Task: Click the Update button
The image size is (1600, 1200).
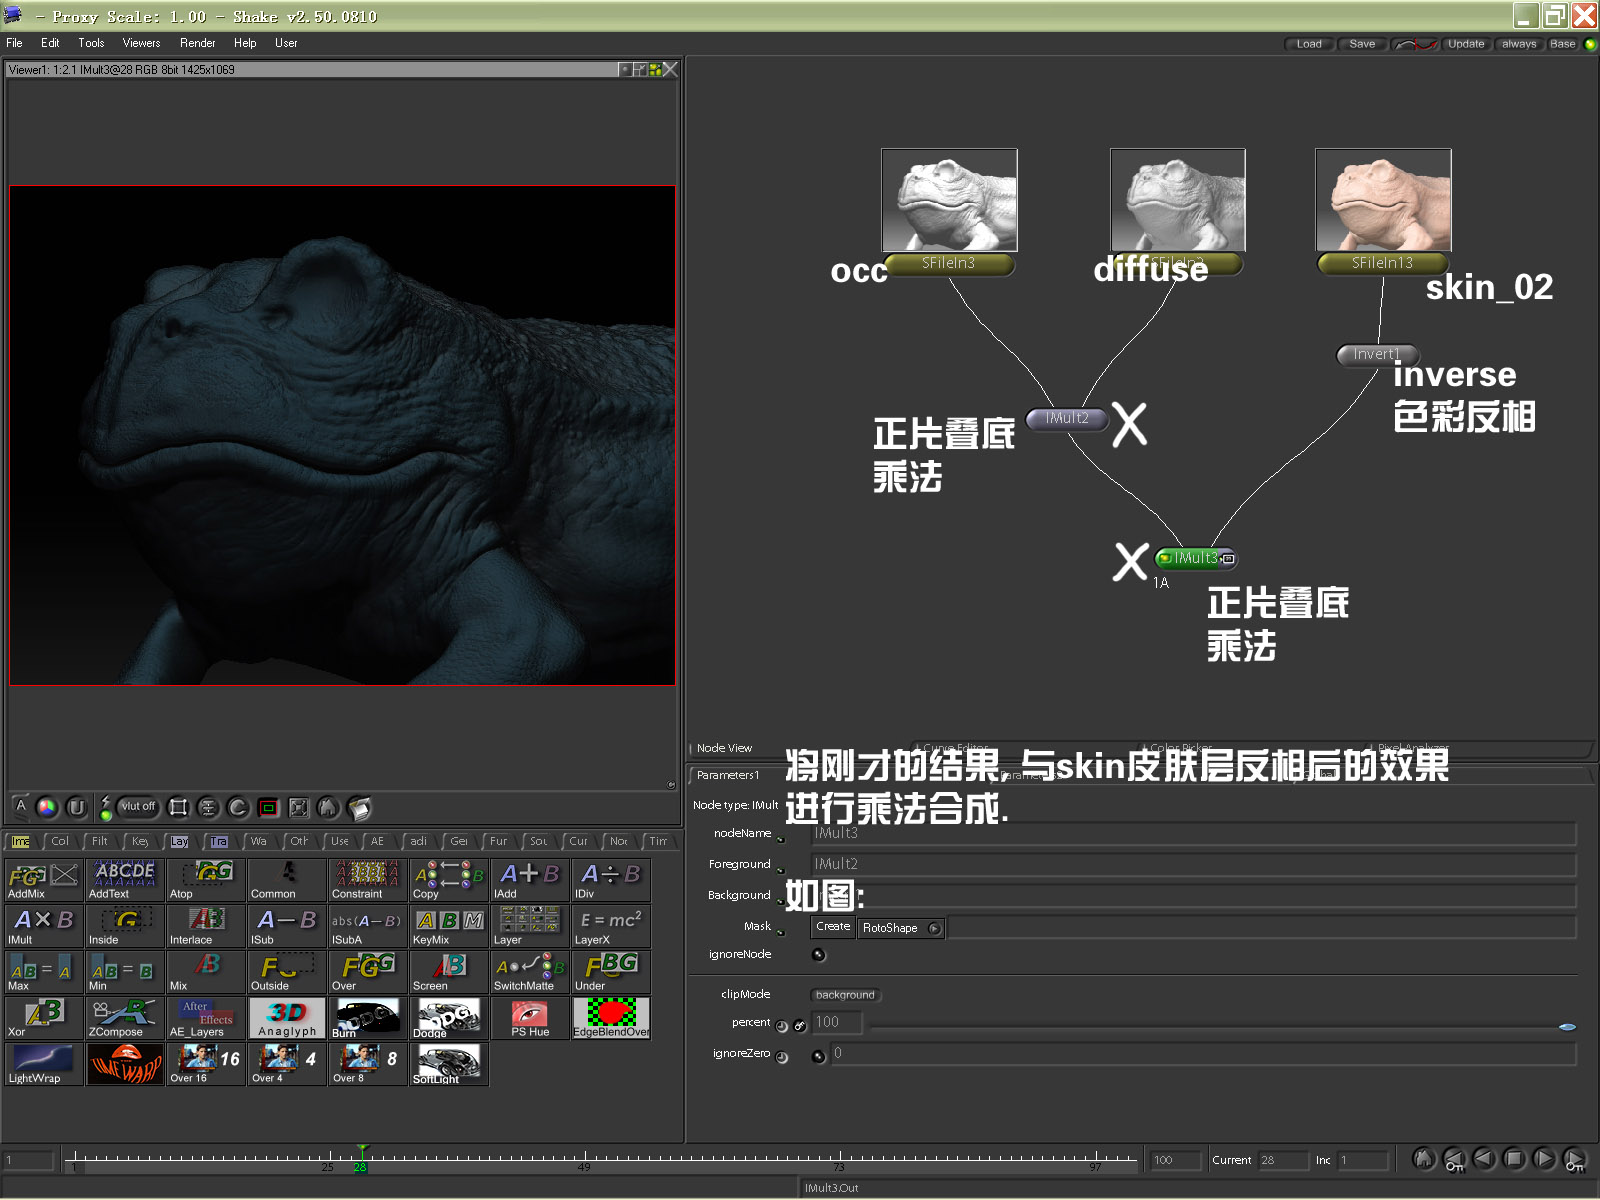Action: click(x=1466, y=44)
